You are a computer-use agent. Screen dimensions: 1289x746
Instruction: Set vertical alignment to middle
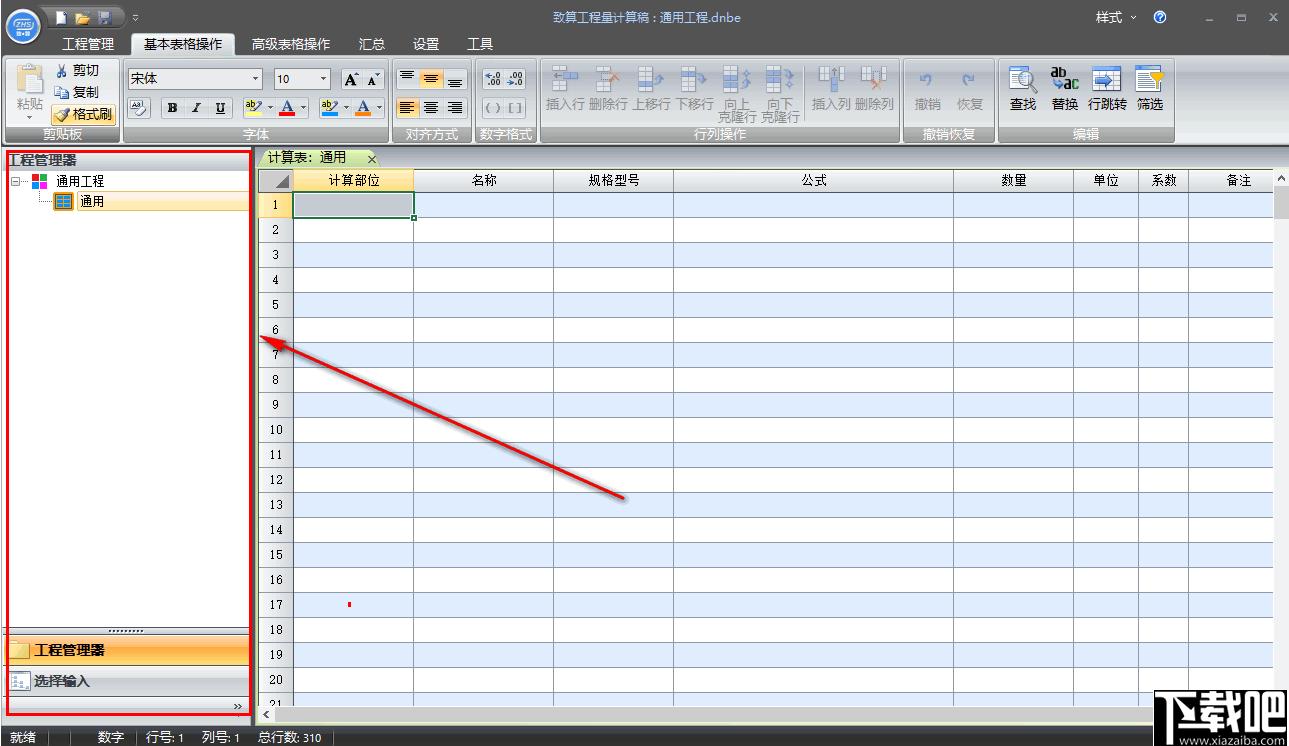coord(431,79)
